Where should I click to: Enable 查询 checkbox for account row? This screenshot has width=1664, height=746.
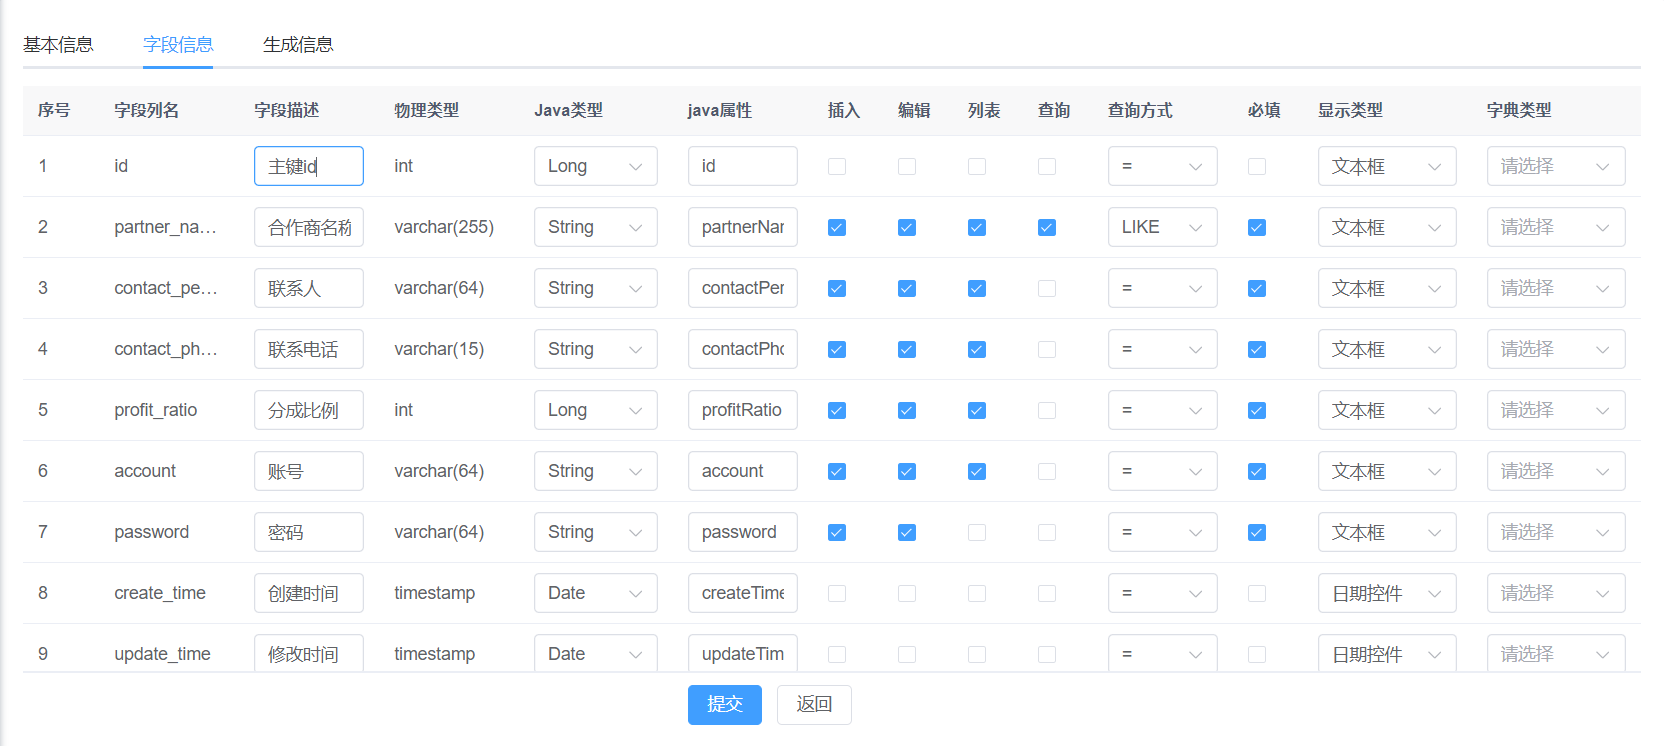click(x=1047, y=471)
